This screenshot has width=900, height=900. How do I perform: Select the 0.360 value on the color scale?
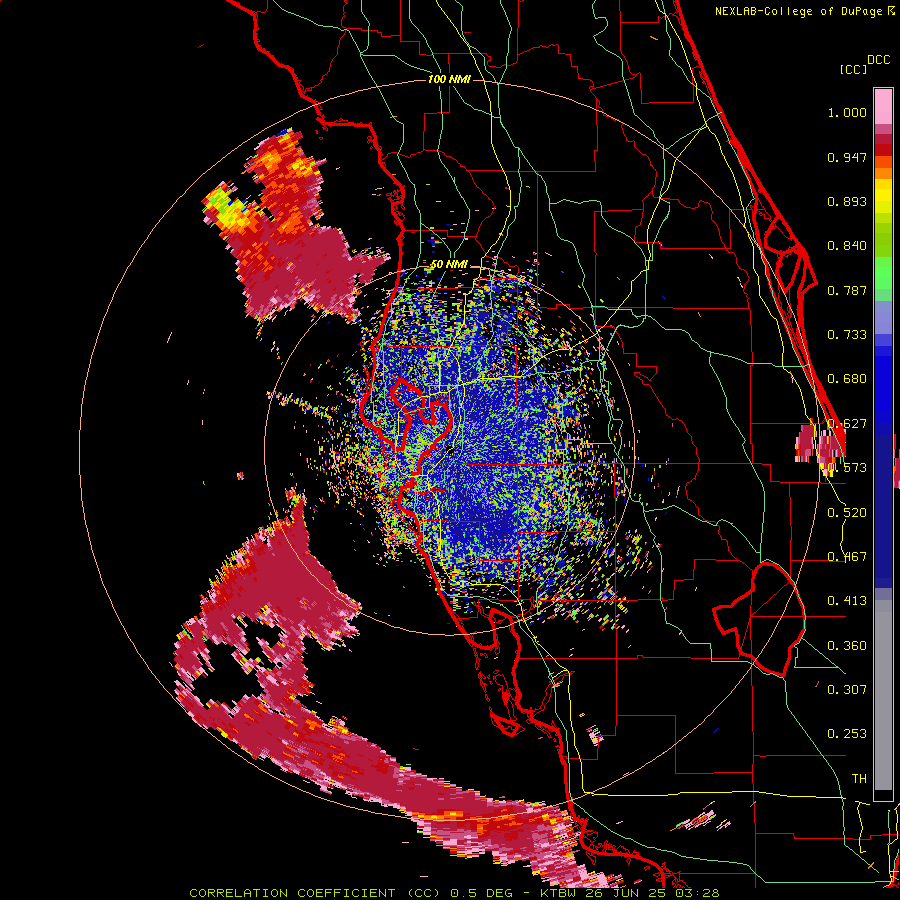coord(847,646)
